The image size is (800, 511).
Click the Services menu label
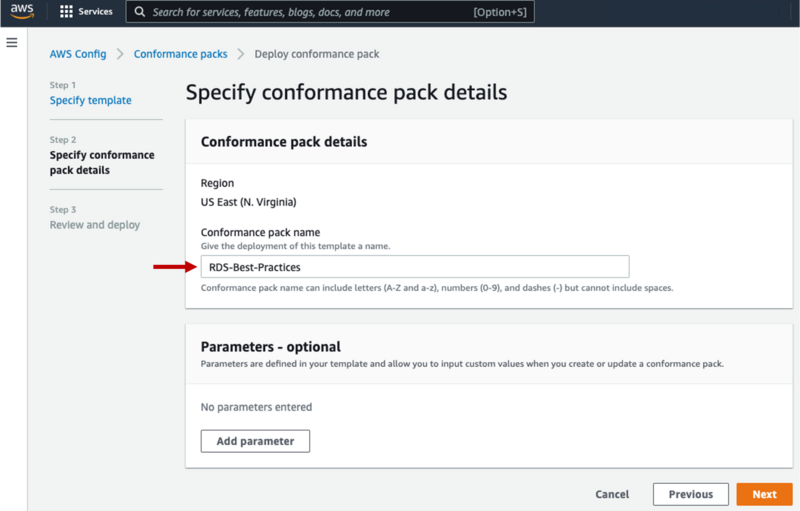pyautogui.click(x=96, y=12)
